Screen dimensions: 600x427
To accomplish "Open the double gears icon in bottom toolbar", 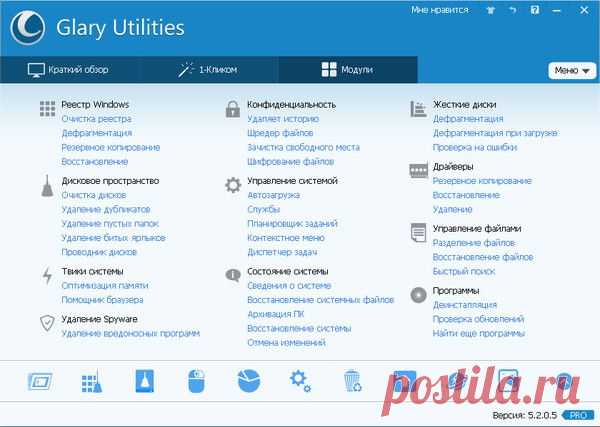I will tap(300, 381).
